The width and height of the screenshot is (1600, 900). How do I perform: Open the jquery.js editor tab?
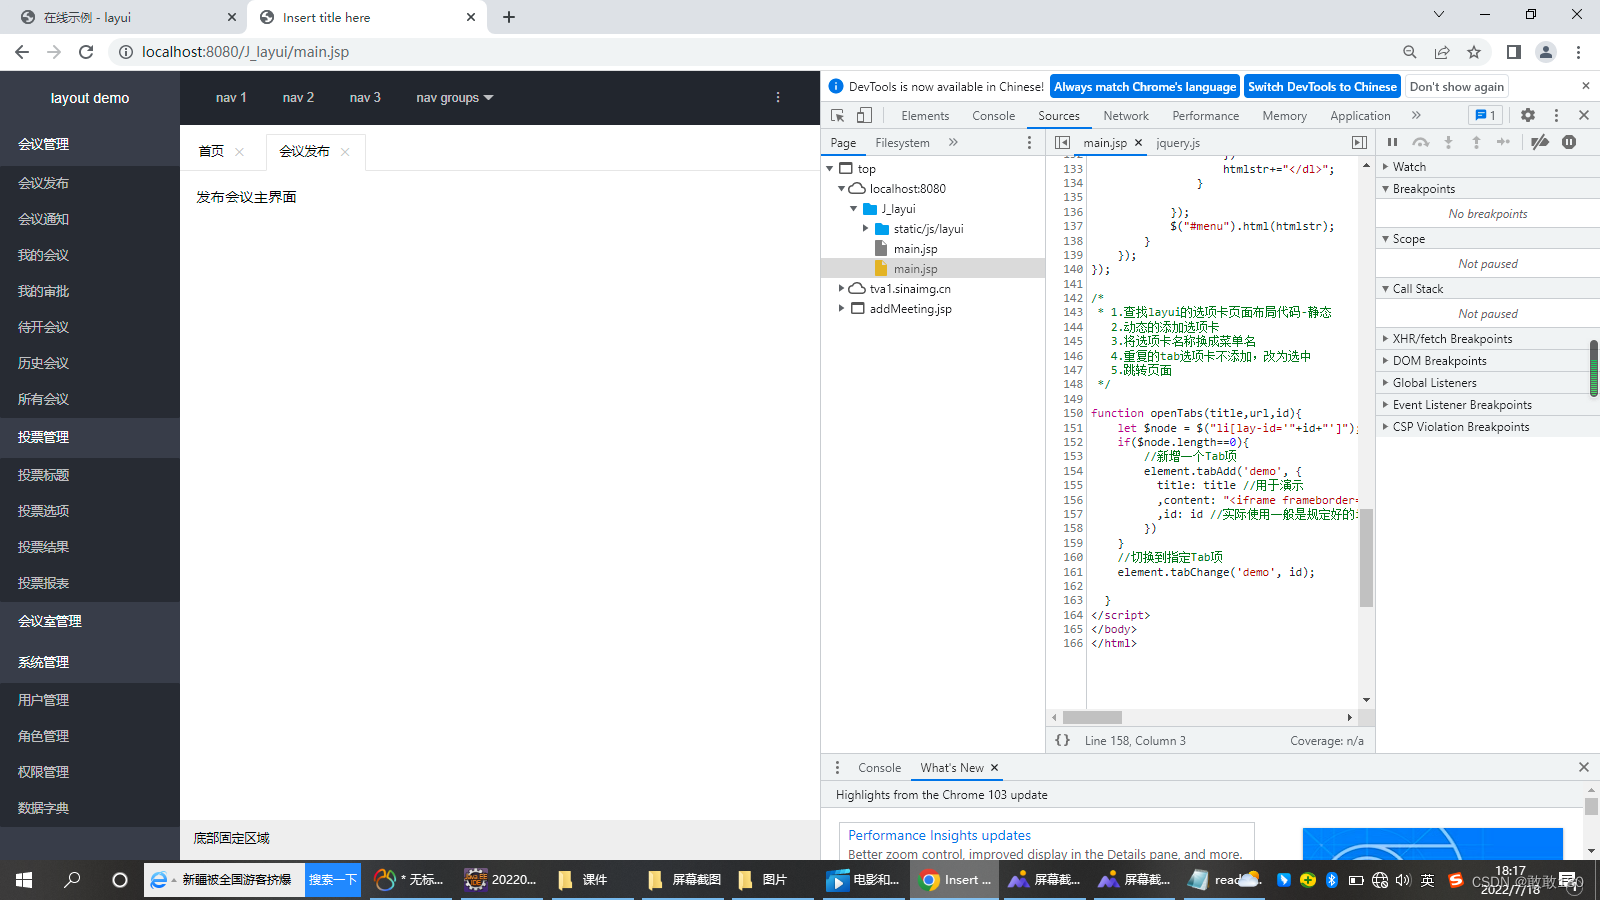1178,142
